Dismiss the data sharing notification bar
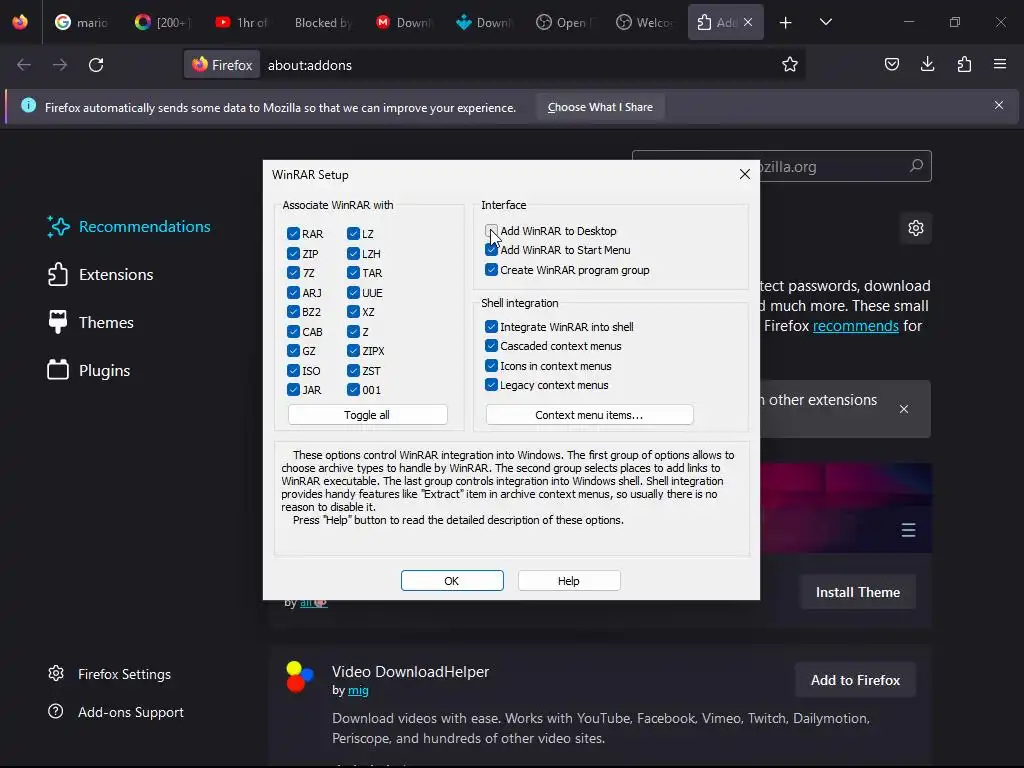1024x768 pixels. (999, 105)
